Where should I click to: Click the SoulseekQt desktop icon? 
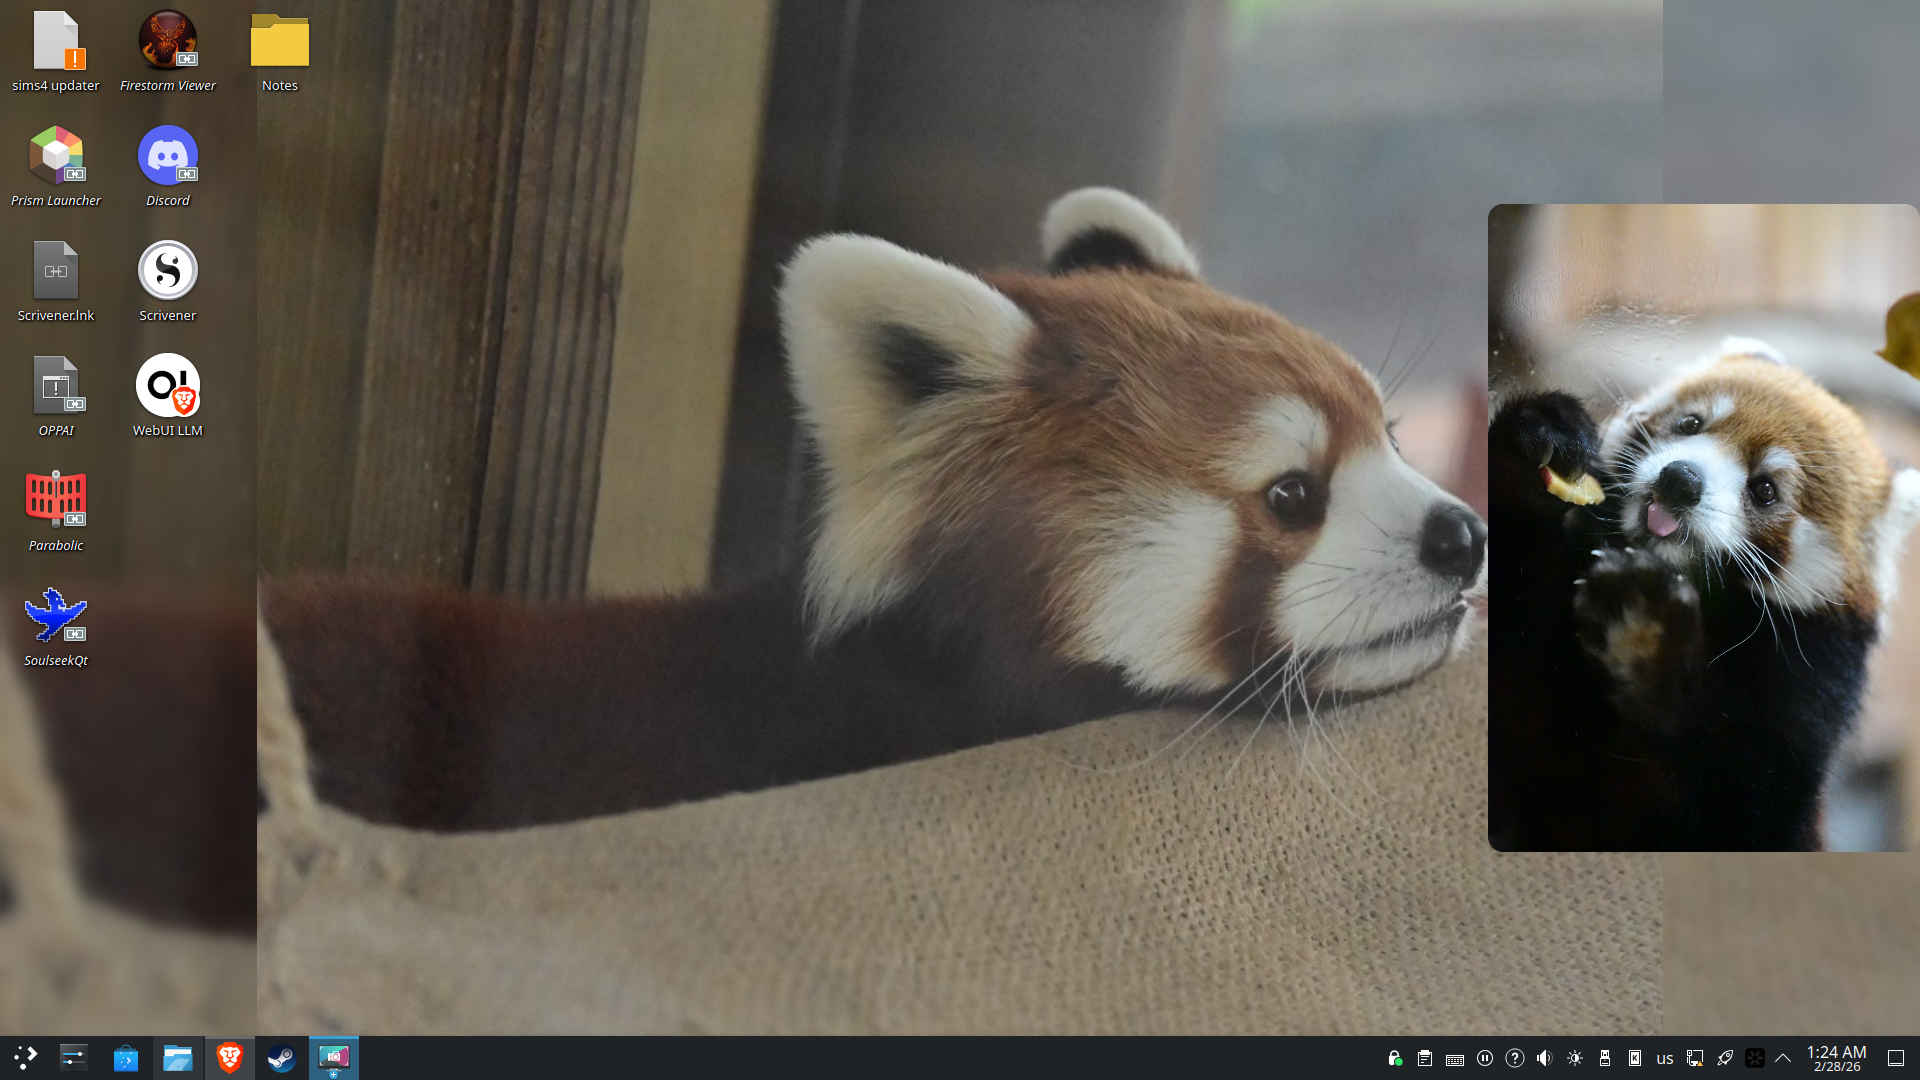56,615
